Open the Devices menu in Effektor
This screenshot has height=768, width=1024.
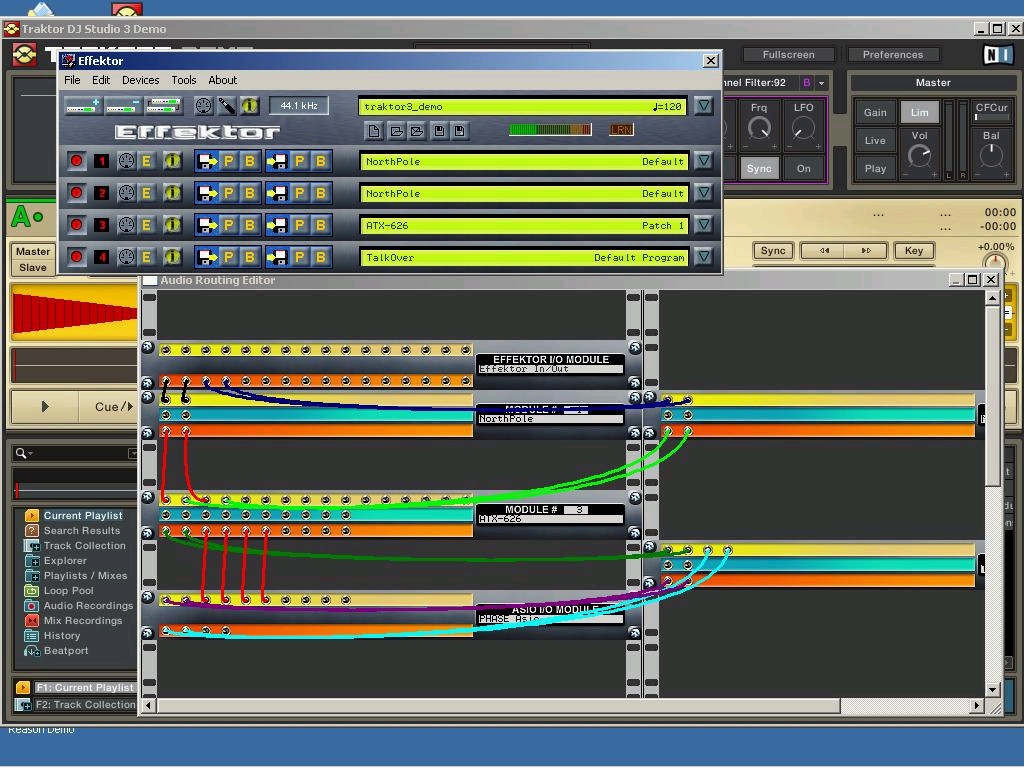(x=140, y=80)
